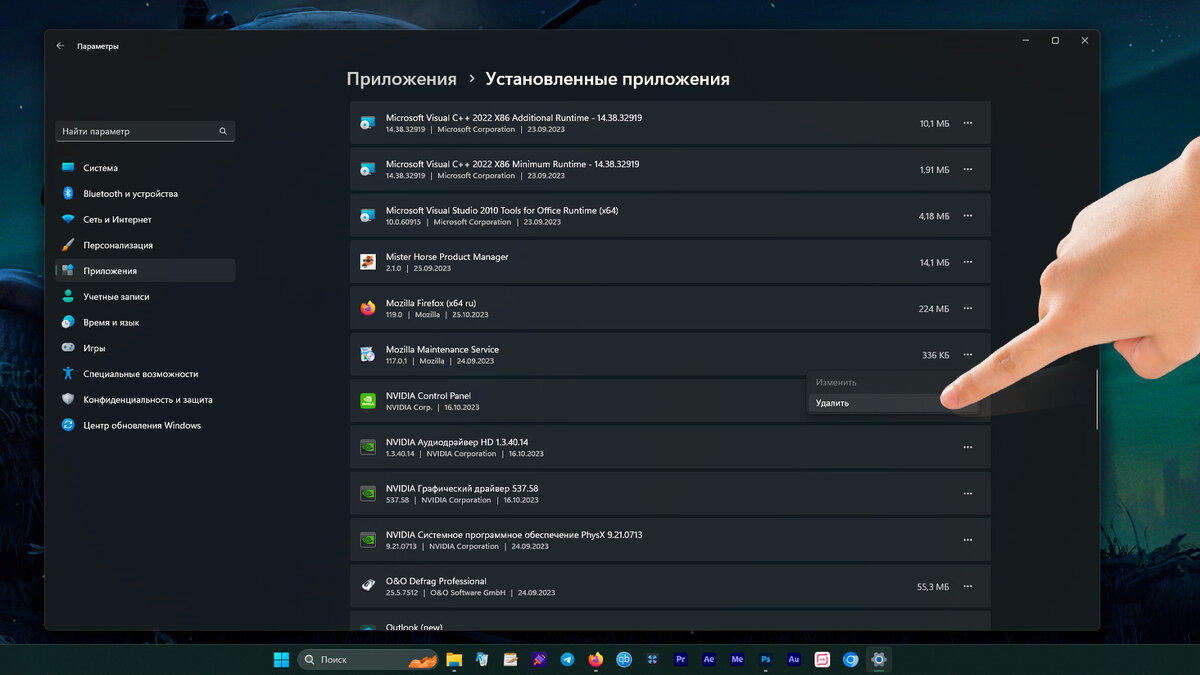Click the Mozilla Maintenance Service icon
Image resolution: width=1200 pixels, height=675 pixels.
point(368,355)
